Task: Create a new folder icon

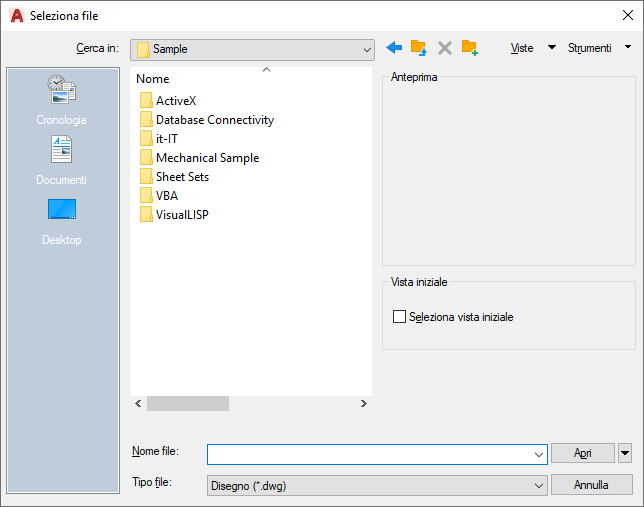Action: point(469,48)
